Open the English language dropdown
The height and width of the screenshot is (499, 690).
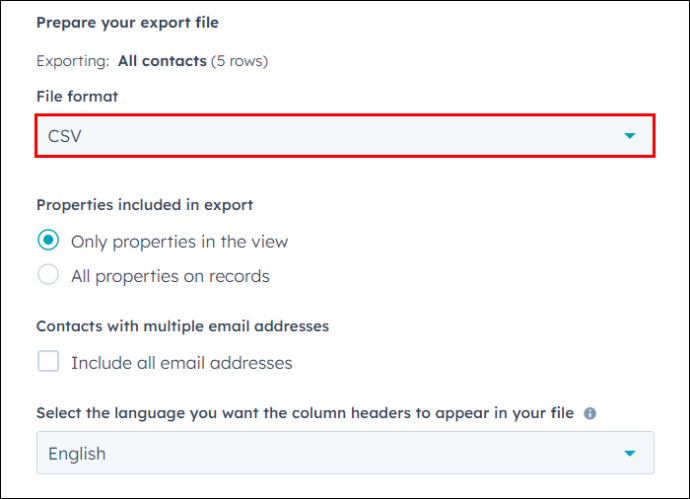tap(345, 453)
